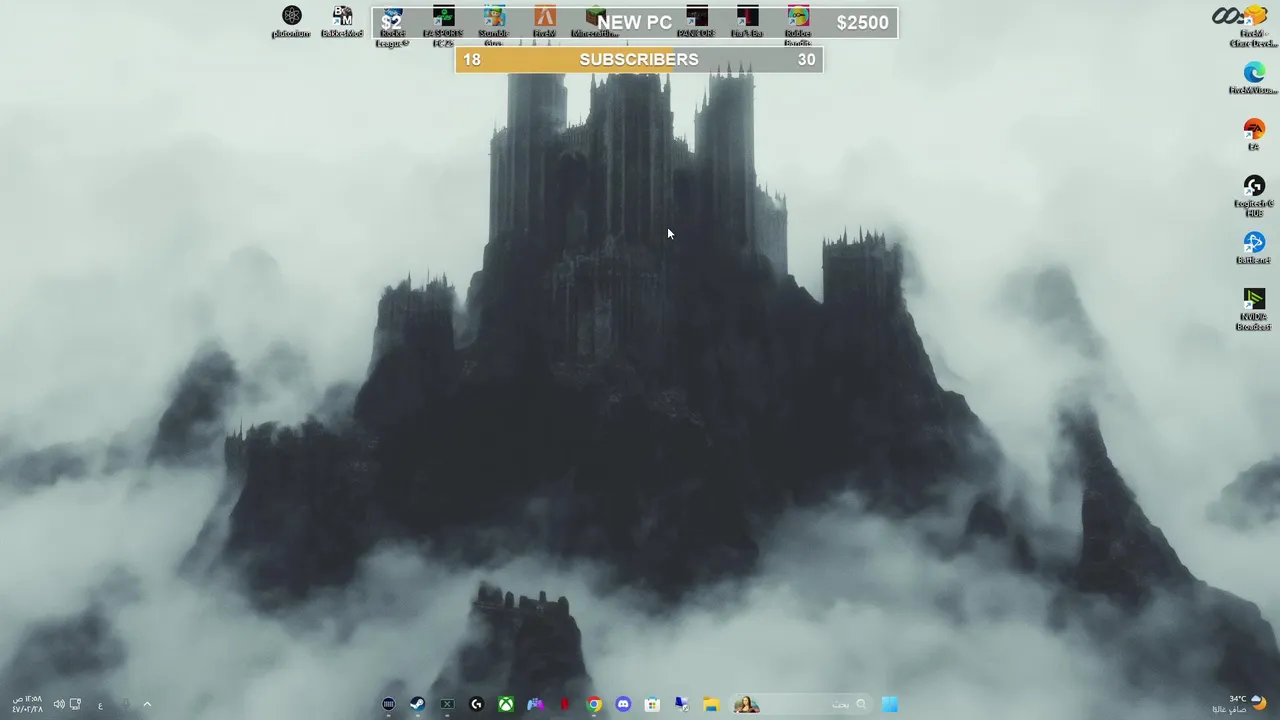
Task: Open File Explorer from the taskbar
Action: coord(711,704)
